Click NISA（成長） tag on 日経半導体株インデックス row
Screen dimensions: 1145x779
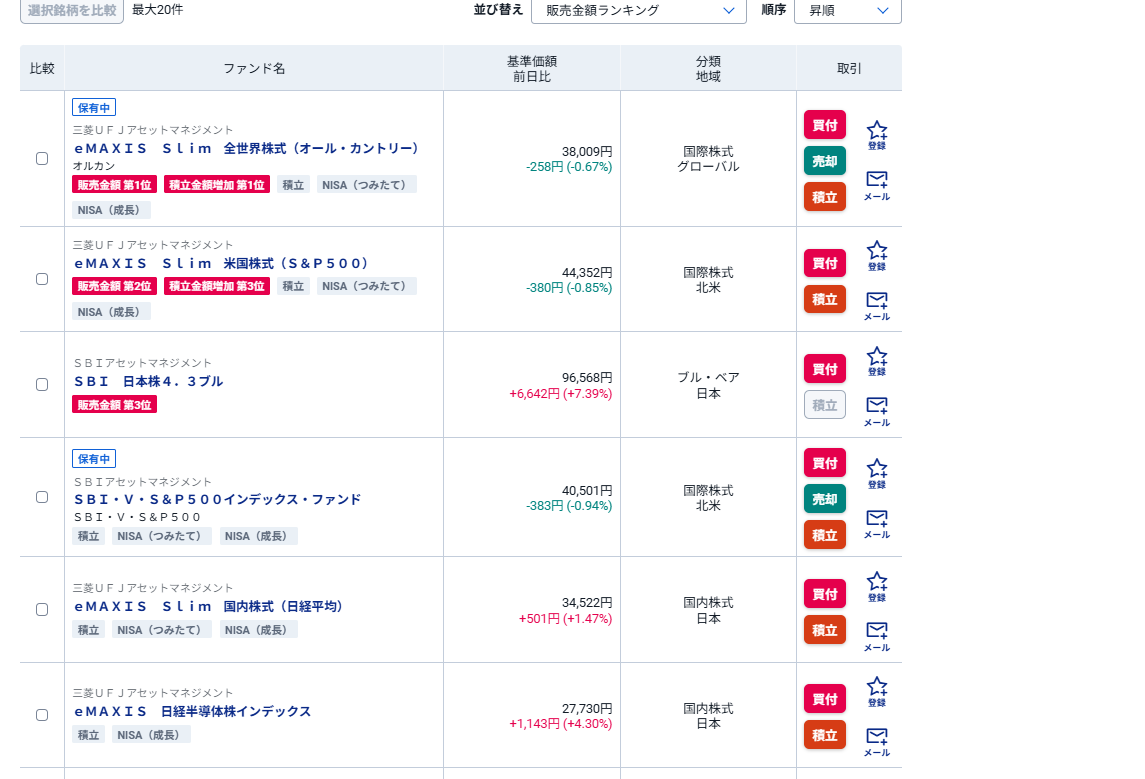click(x=151, y=734)
